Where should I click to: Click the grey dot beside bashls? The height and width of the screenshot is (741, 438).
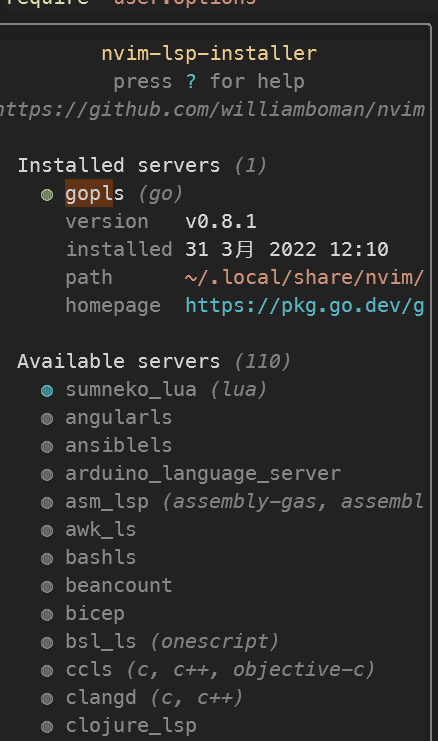click(47, 559)
